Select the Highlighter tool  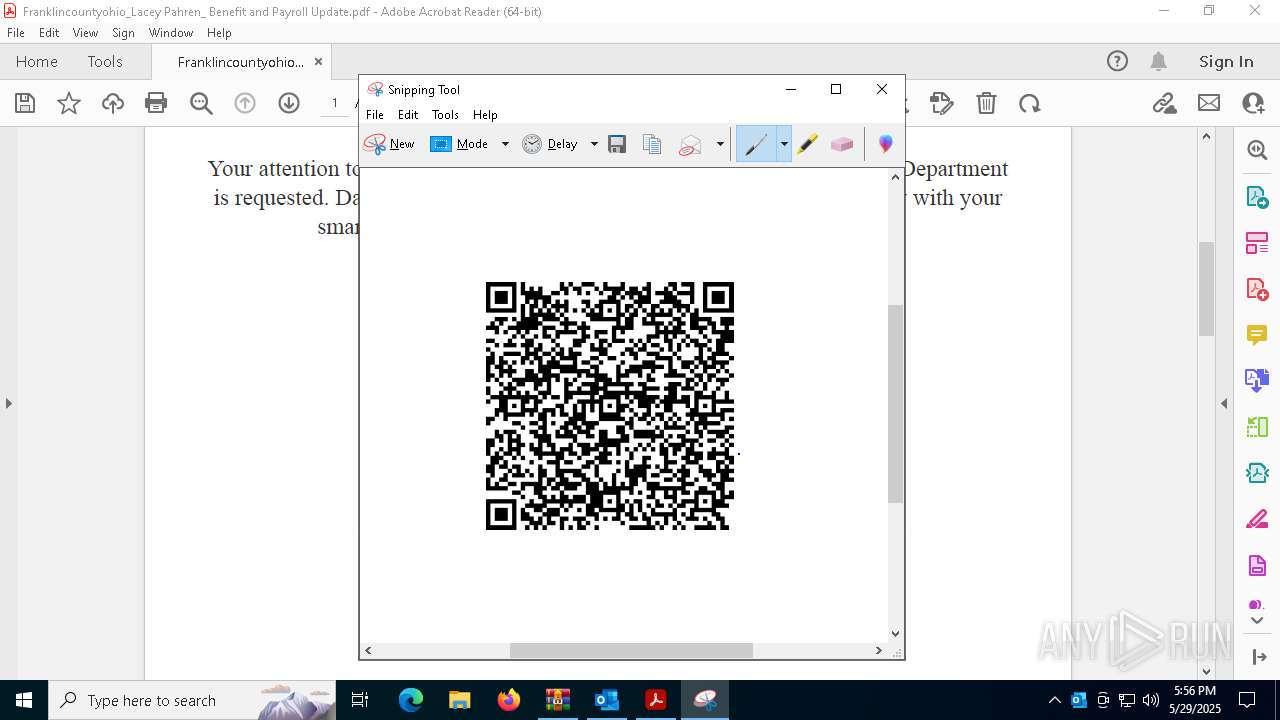coord(808,144)
